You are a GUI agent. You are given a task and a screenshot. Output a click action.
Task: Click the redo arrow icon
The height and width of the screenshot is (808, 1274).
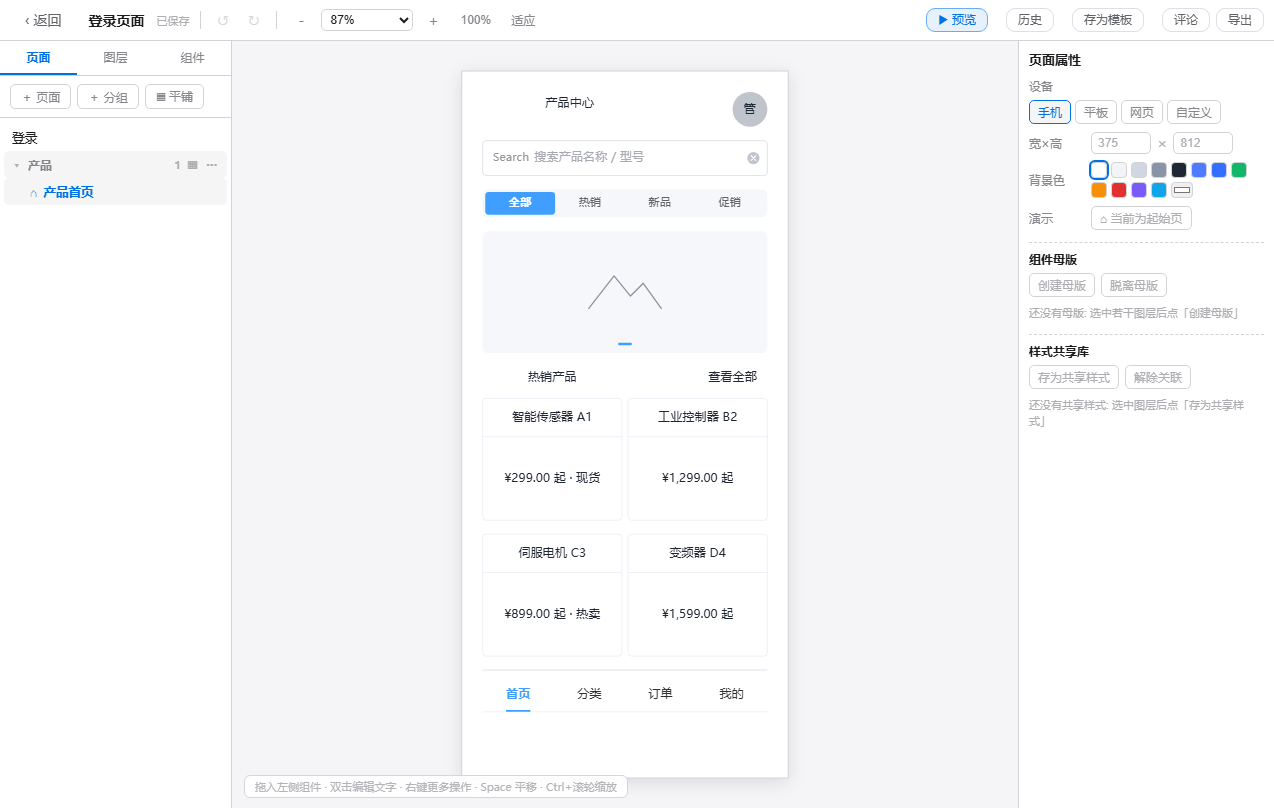coord(253,20)
